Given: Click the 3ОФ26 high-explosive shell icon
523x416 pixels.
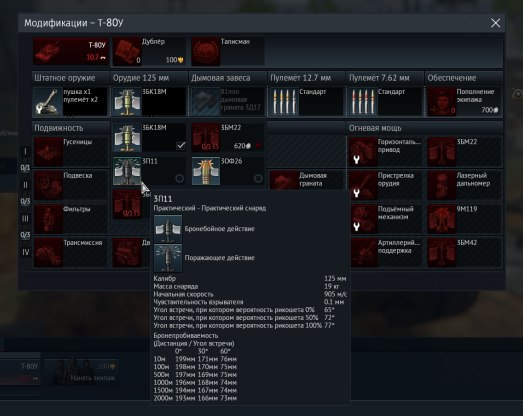Looking at the screenshot, I should 205,171.
